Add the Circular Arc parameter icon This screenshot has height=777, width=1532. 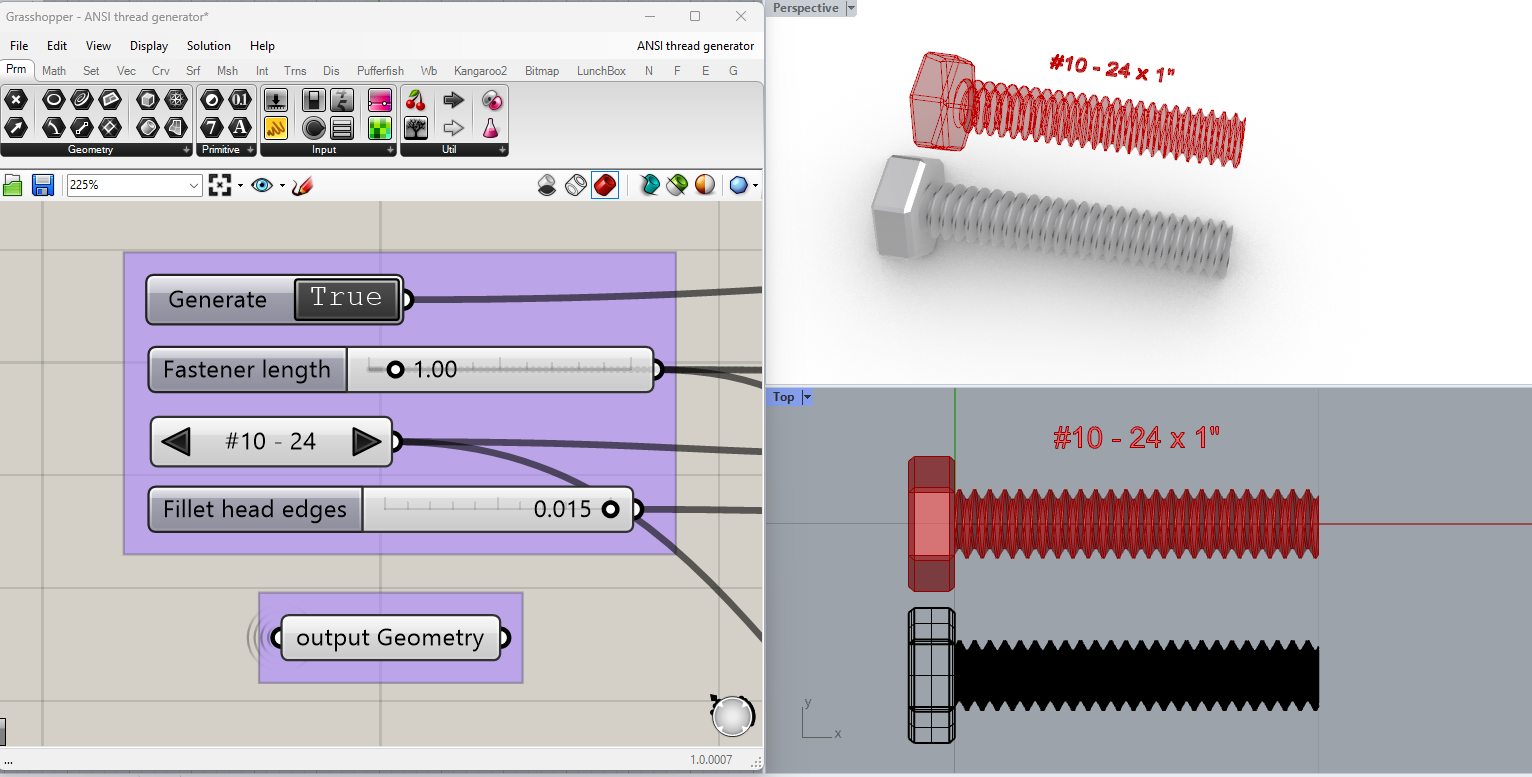click(54, 127)
